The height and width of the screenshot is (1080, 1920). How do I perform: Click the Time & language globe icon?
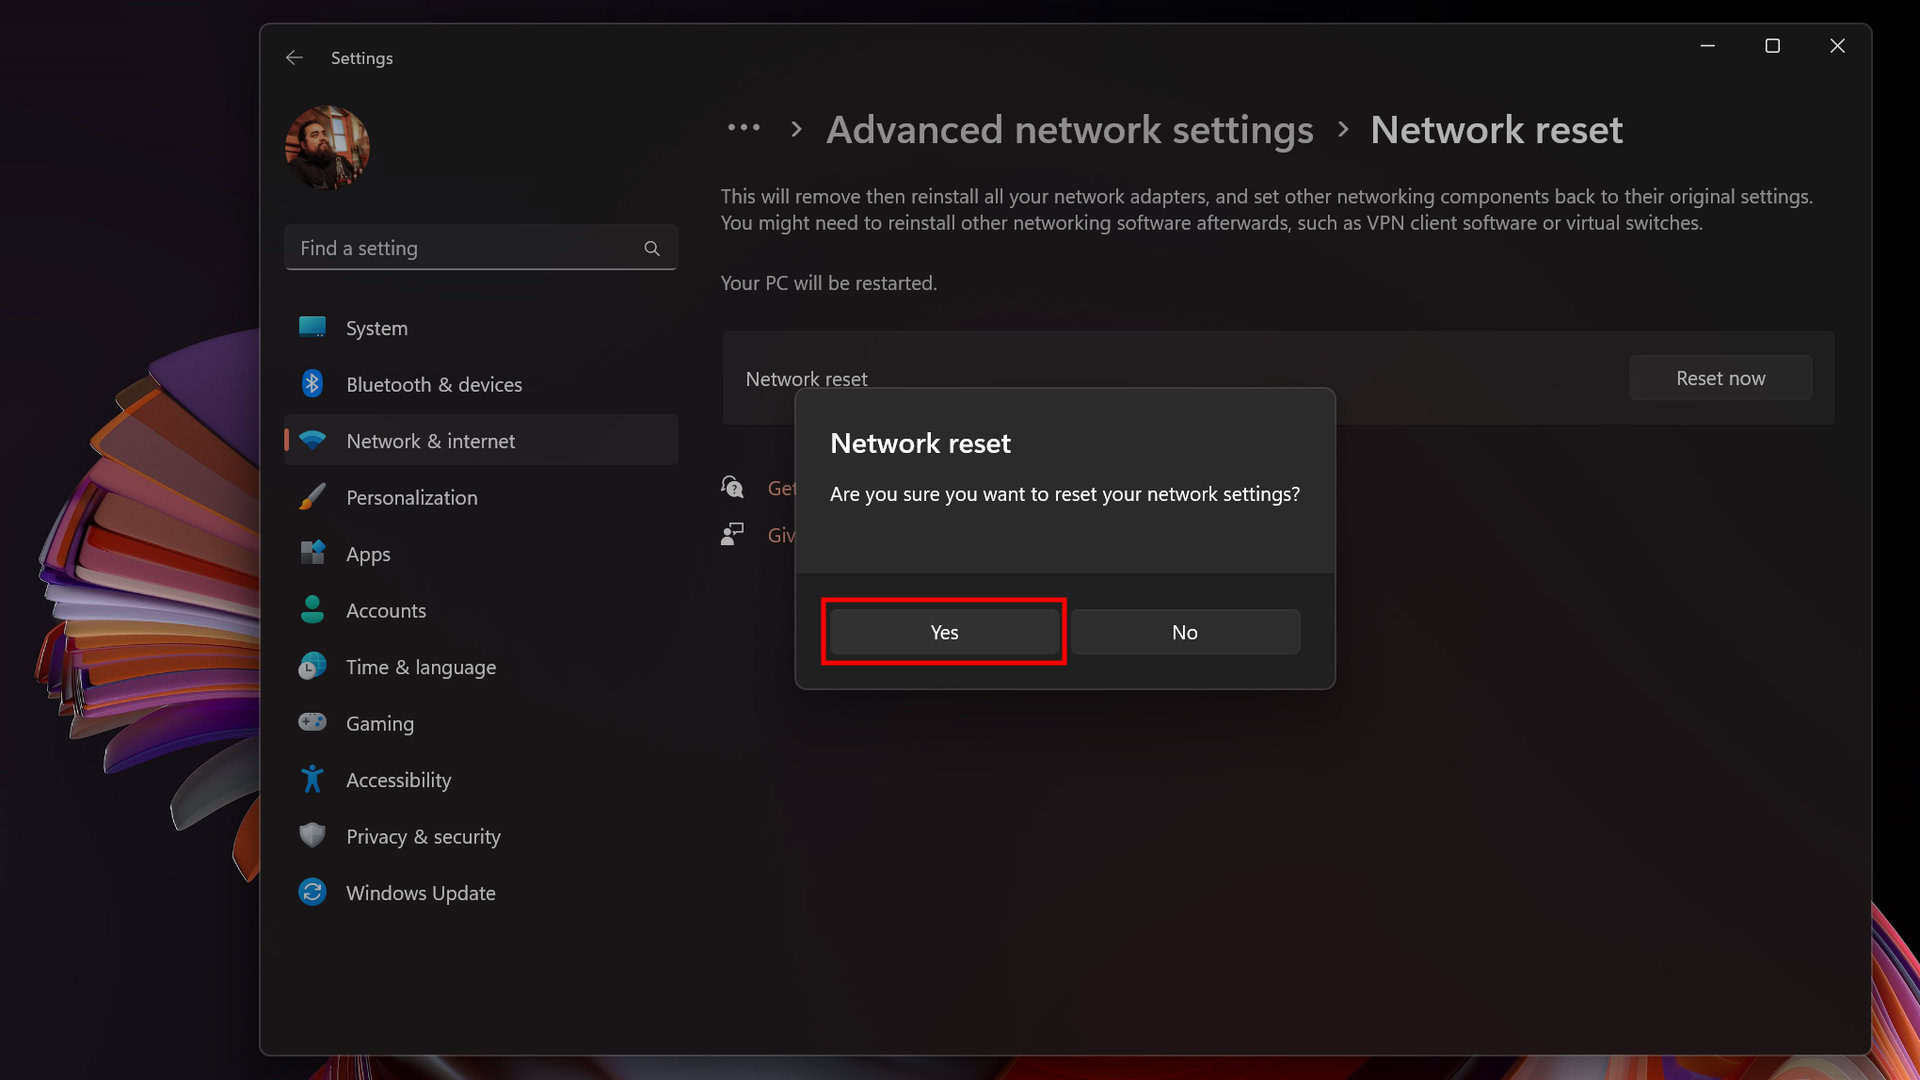(x=312, y=666)
